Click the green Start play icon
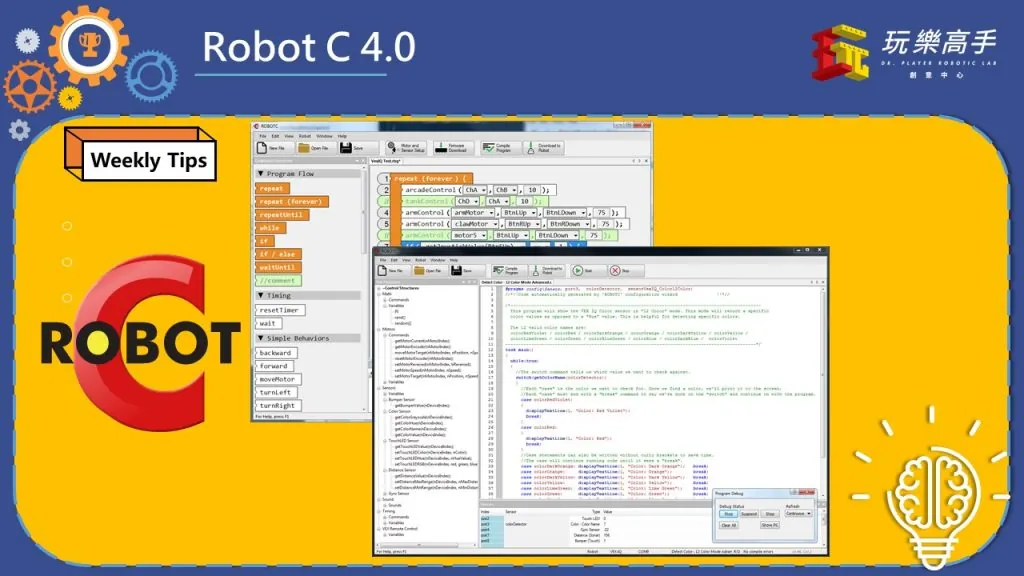The height and width of the screenshot is (576, 1024). coord(578,270)
